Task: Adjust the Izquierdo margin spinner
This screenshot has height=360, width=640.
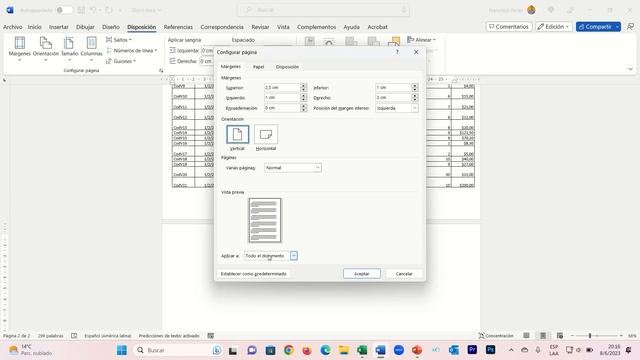Action: point(303,98)
